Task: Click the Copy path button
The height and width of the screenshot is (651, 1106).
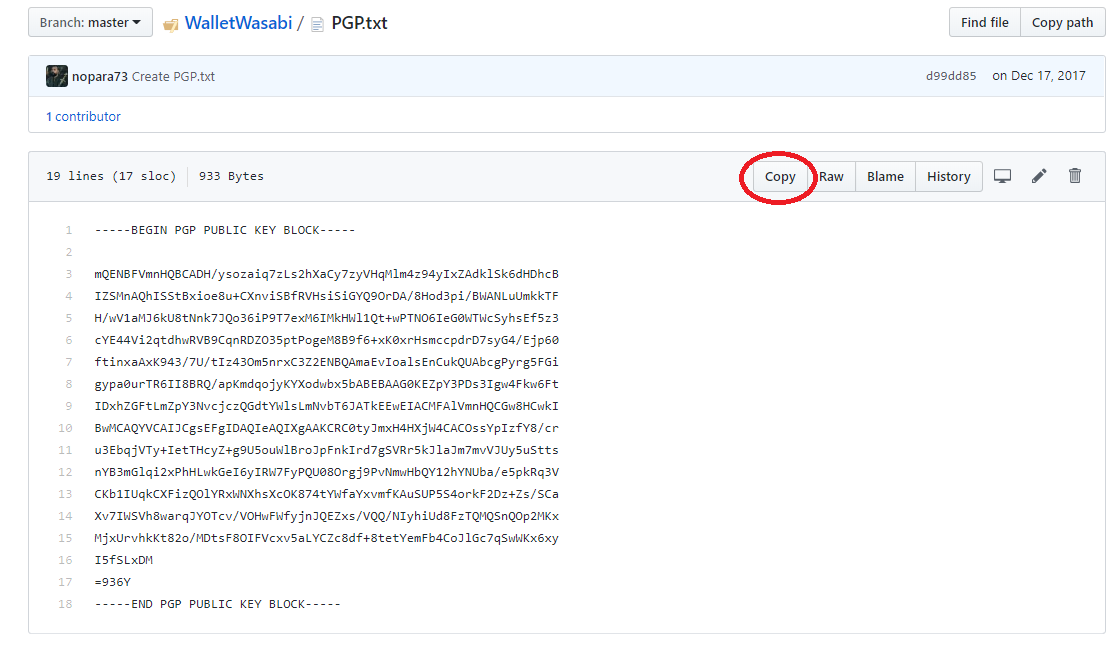Action: (x=1062, y=22)
